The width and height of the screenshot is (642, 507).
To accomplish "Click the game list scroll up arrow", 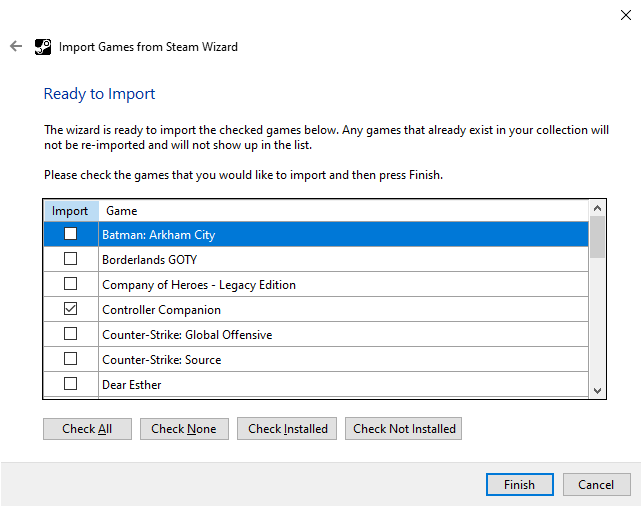I will click(x=597, y=208).
